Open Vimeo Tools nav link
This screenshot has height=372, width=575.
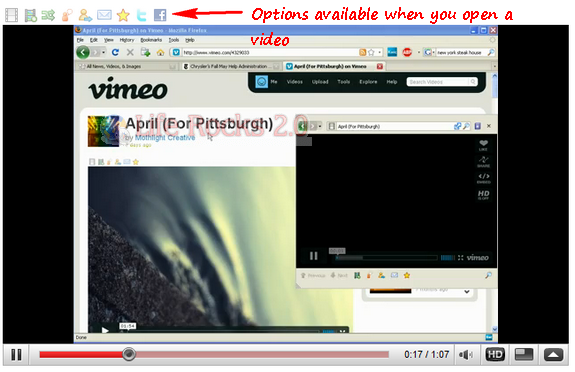click(x=344, y=82)
